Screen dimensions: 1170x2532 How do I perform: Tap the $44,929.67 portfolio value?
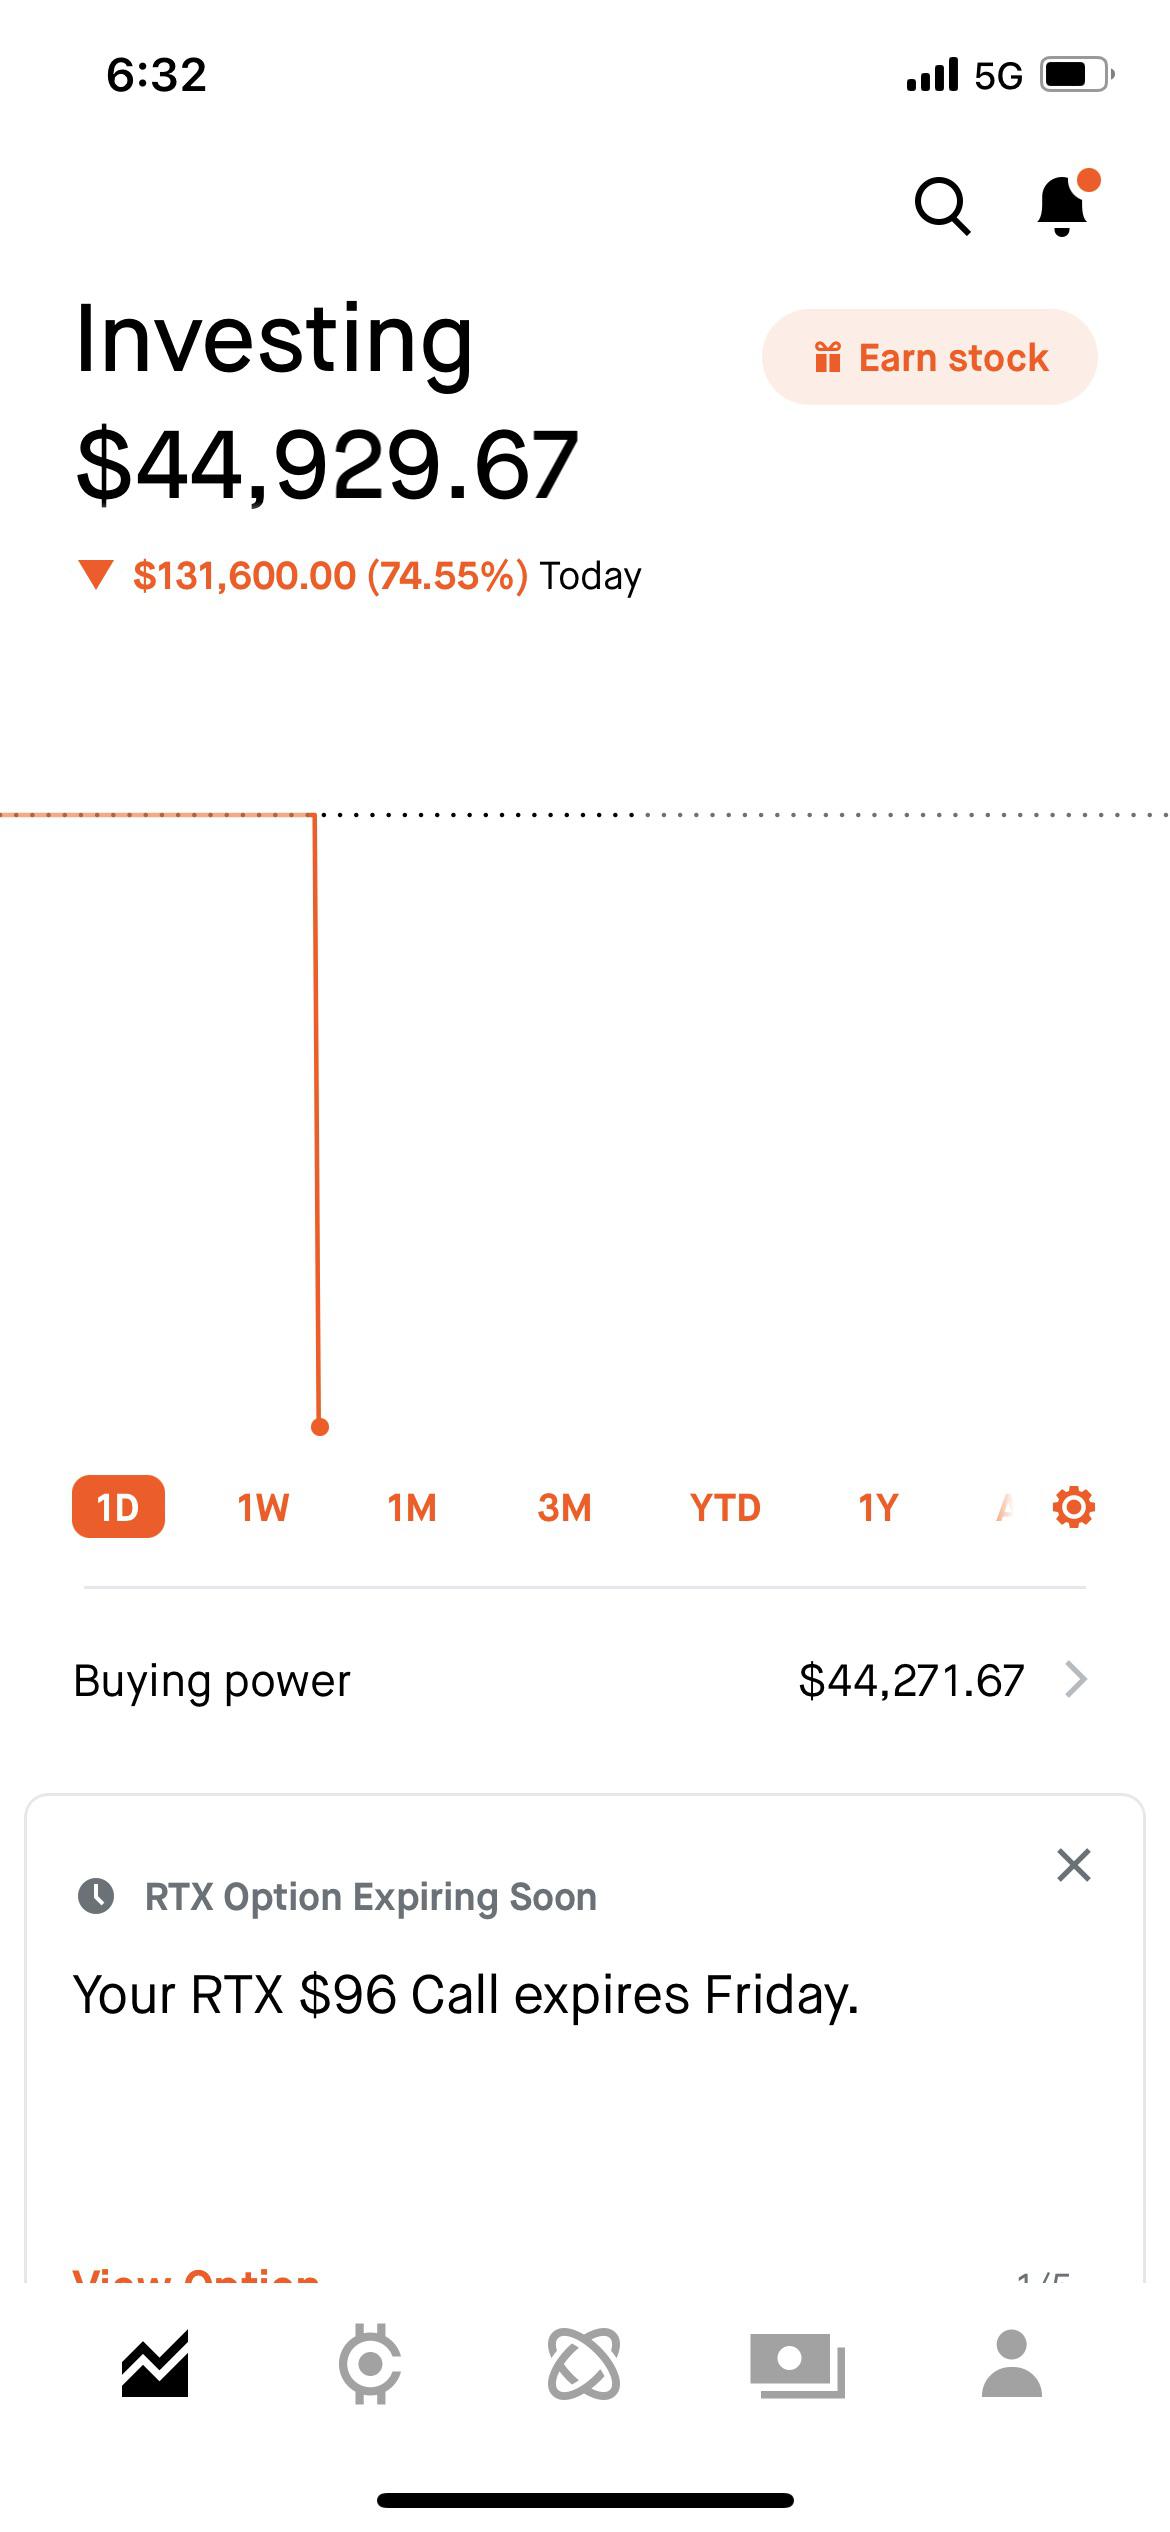coord(328,465)
